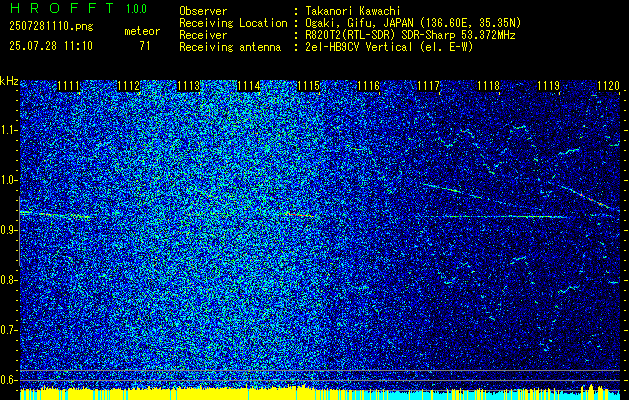
Task: Click the Receiver field label
Action: pos(203,35)
